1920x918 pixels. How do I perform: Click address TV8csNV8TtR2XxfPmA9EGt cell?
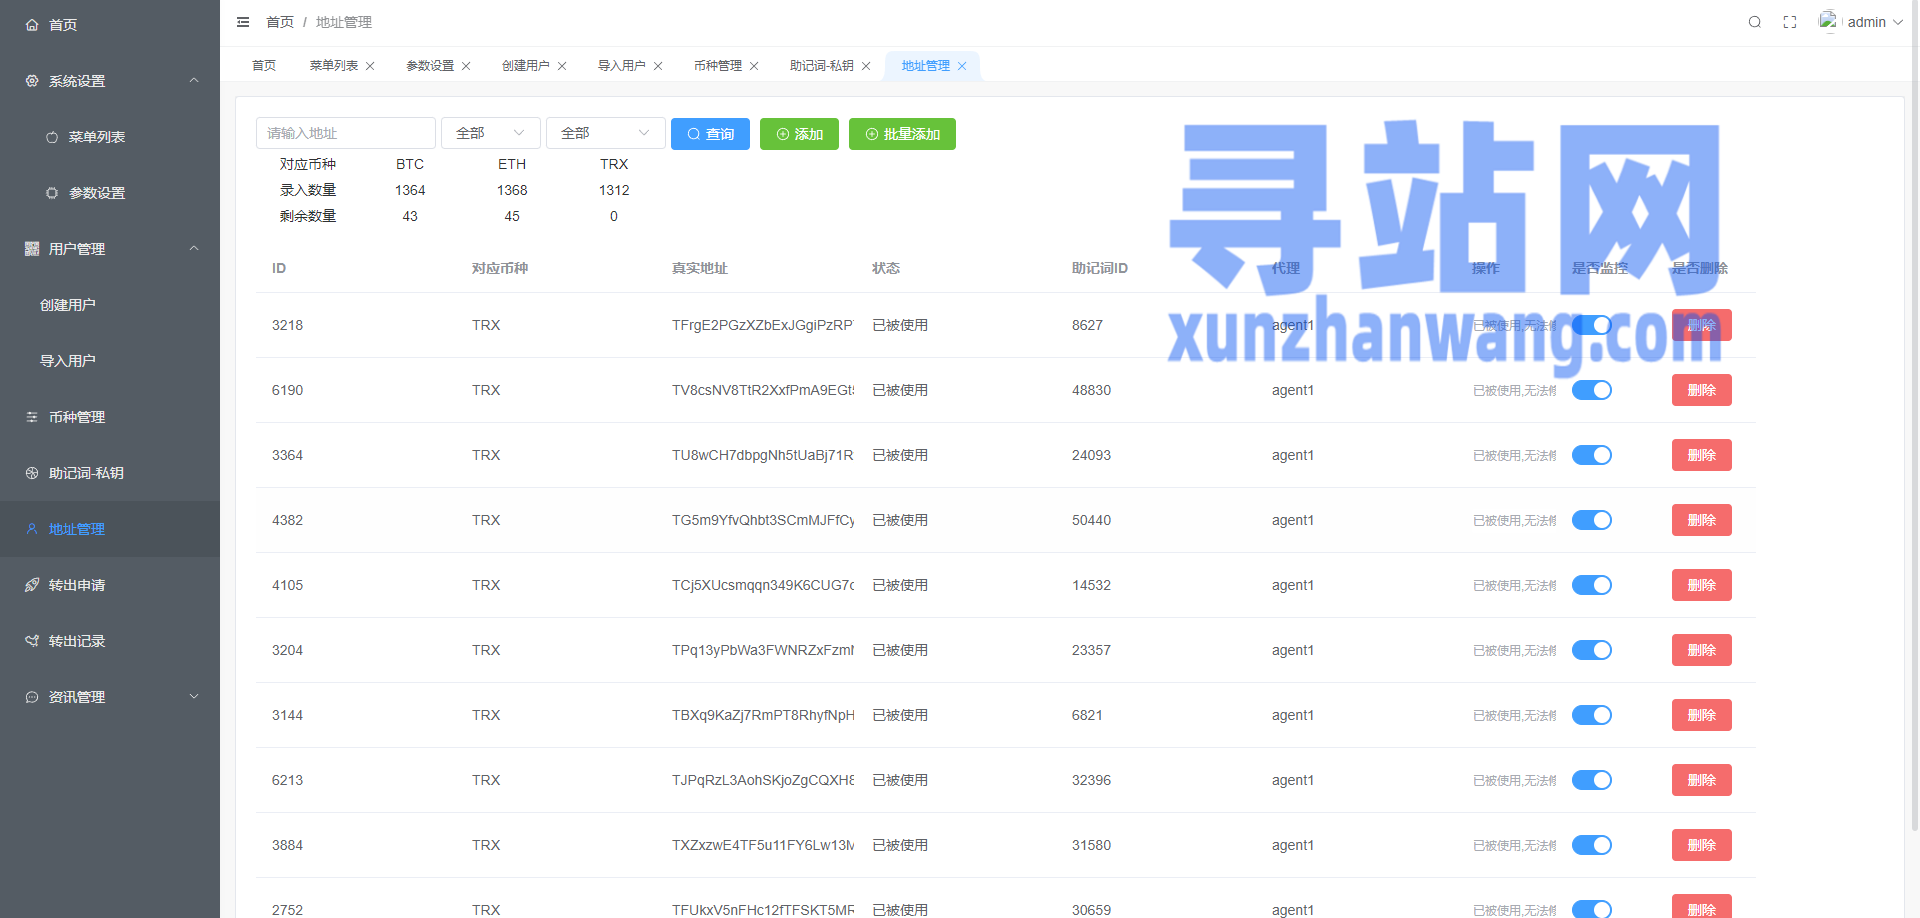[x=763, y=390]
